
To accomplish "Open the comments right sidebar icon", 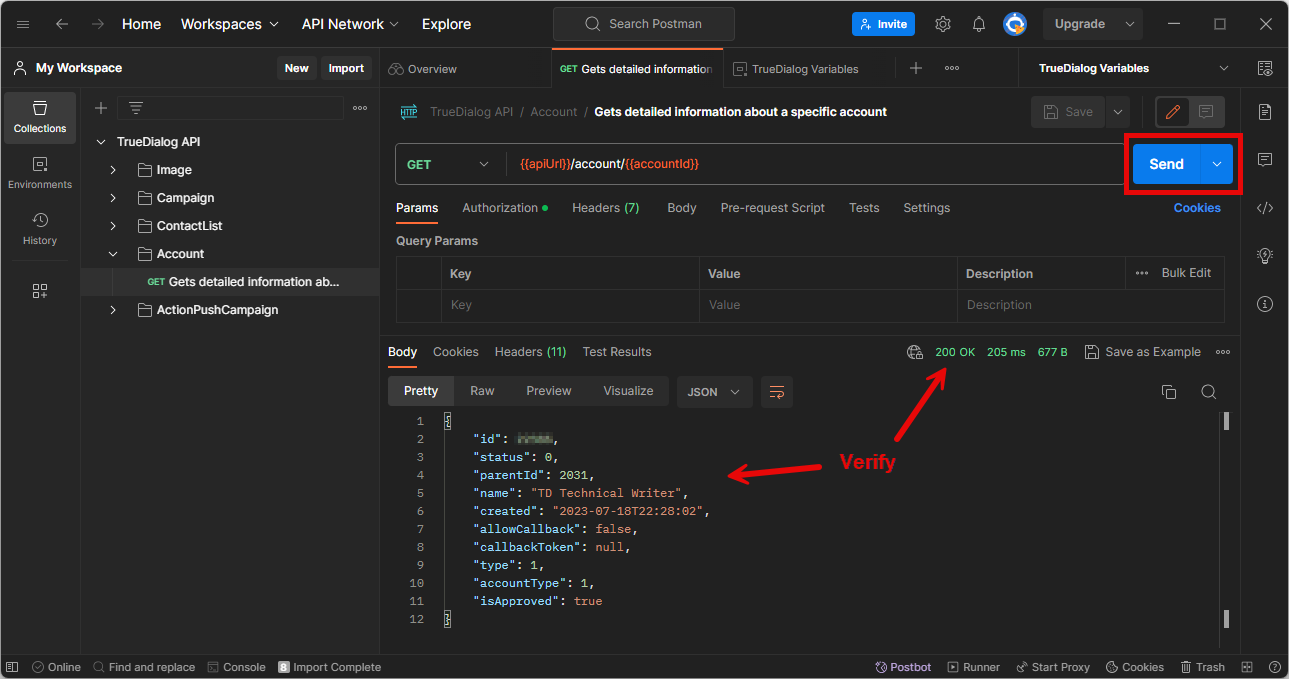I will 1265,160.
